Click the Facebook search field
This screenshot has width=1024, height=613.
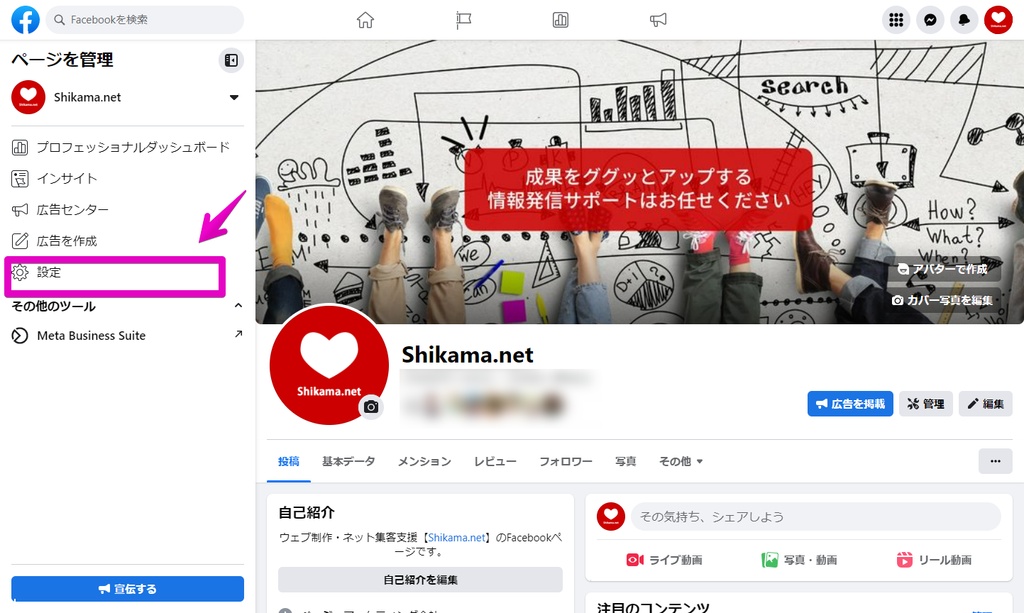pos(145,20)
